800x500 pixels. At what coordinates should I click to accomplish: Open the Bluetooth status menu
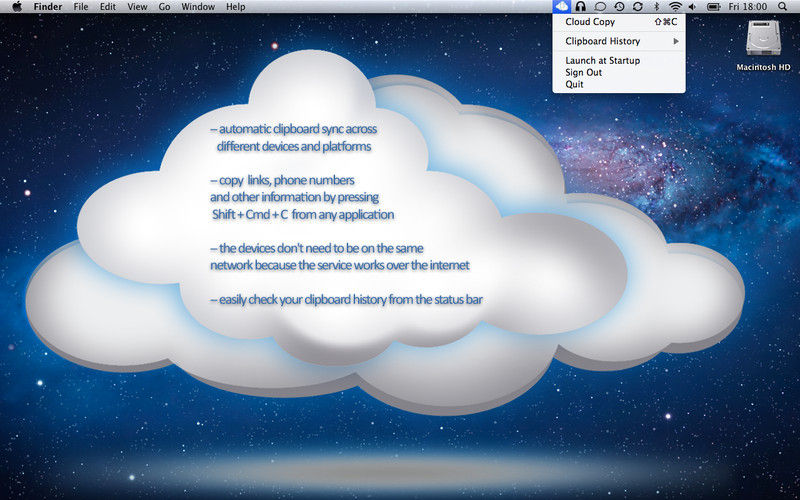656,7
